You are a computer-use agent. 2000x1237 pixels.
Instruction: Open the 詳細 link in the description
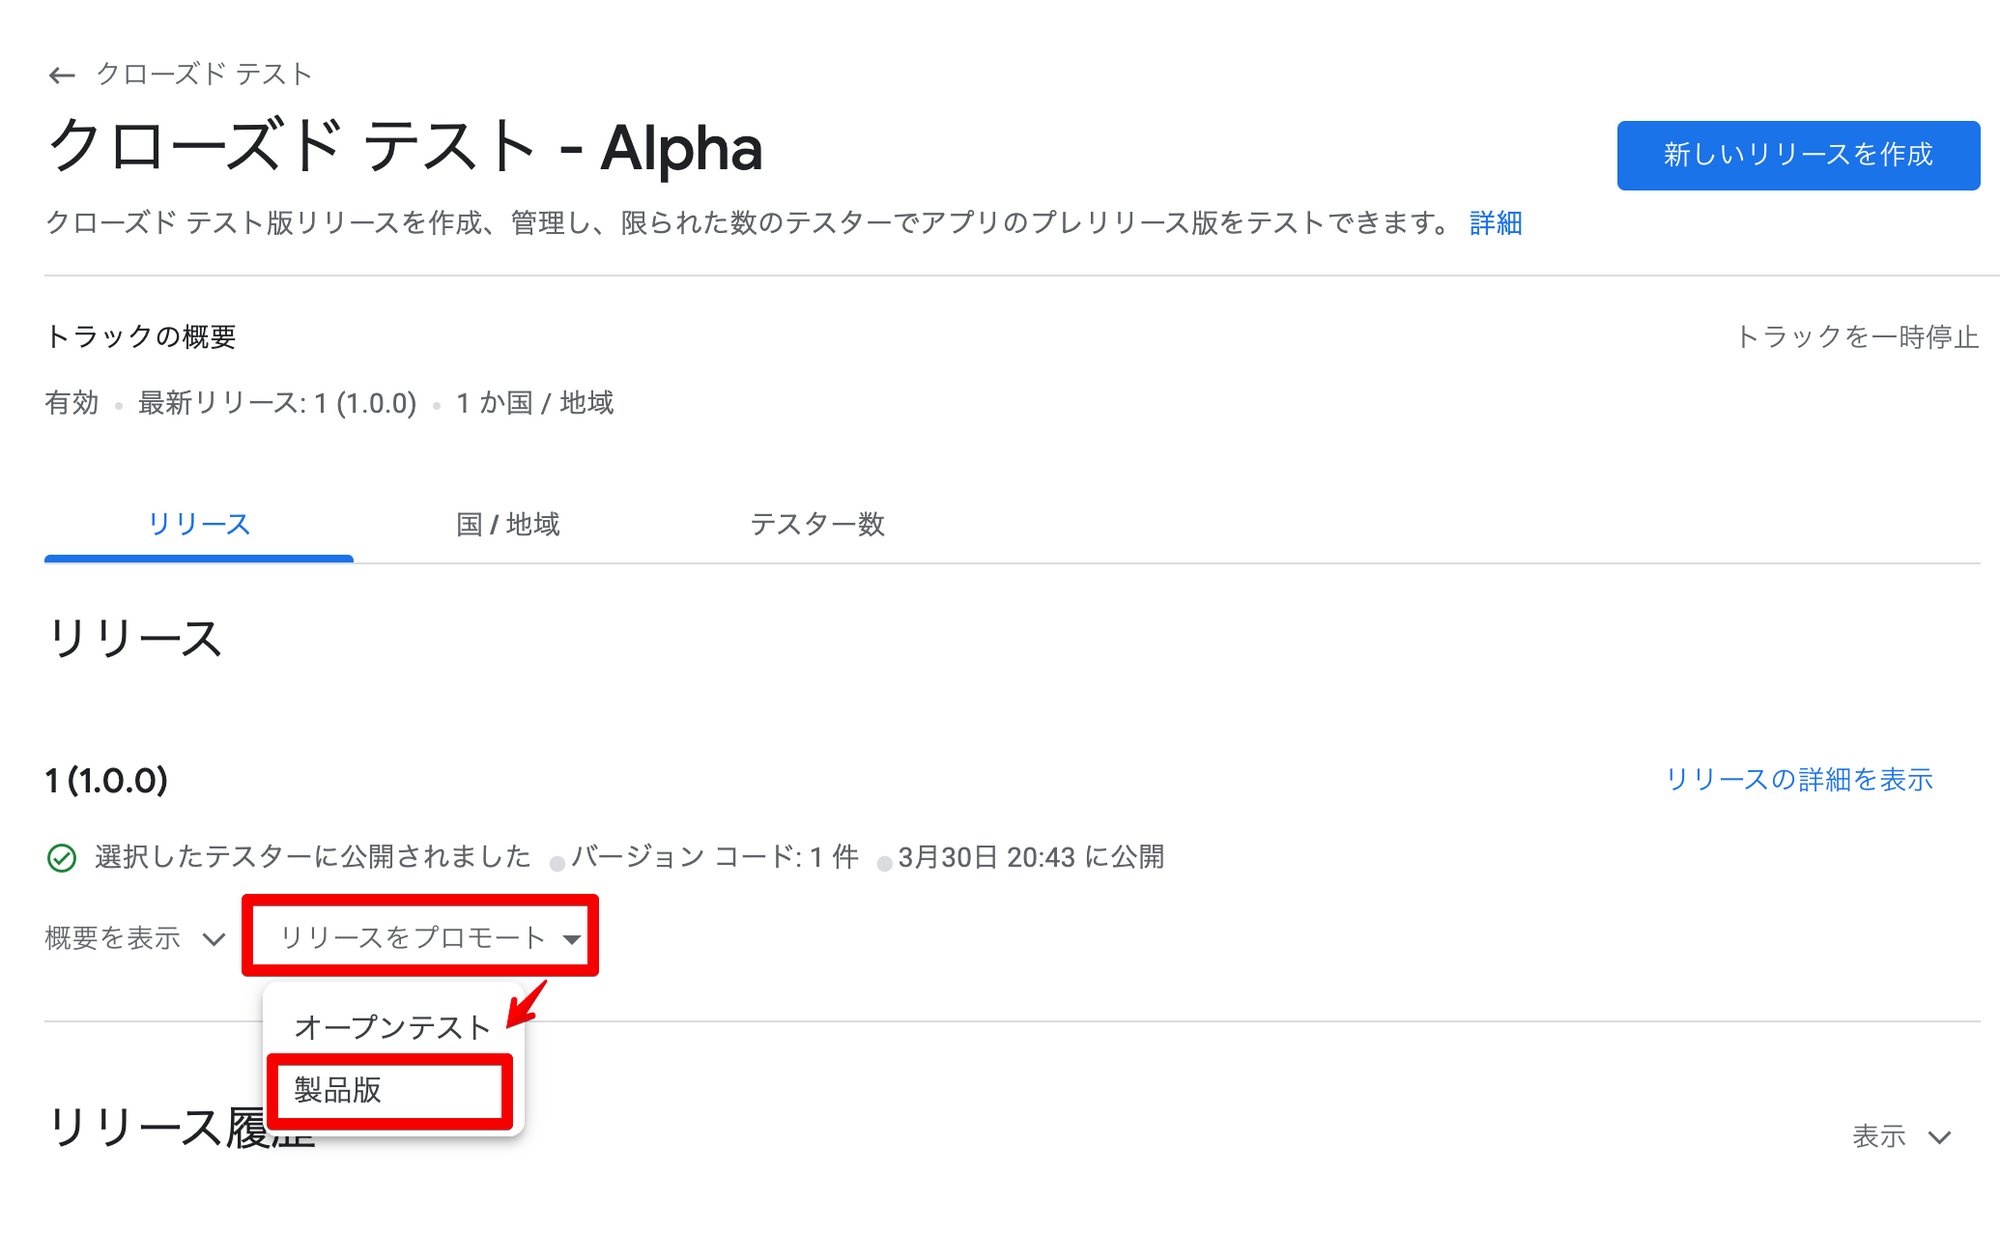click(1495, 223)
